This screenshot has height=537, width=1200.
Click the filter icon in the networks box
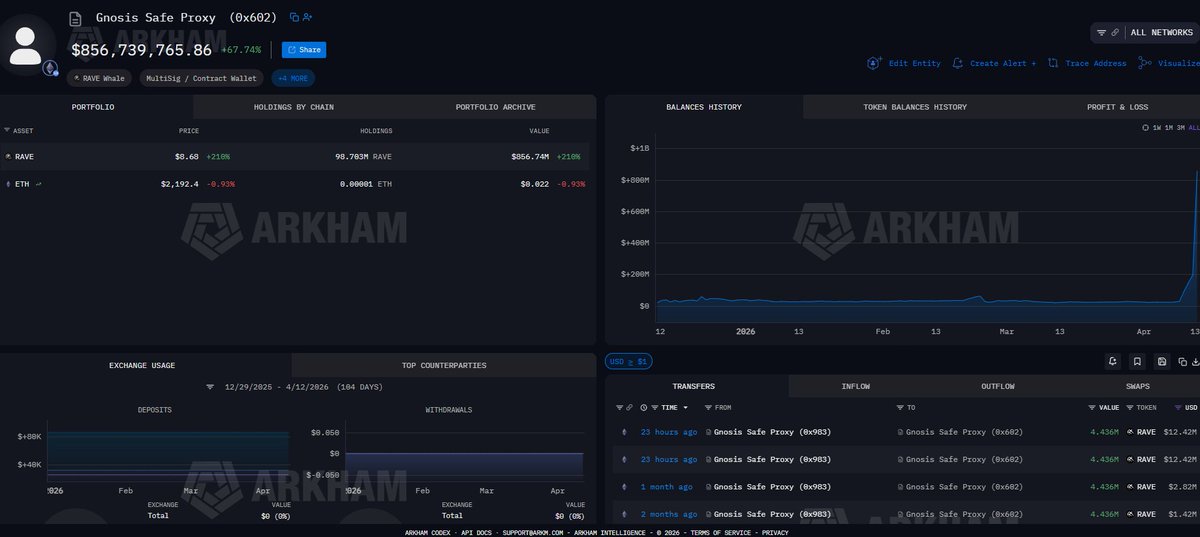click(1101, 33)
